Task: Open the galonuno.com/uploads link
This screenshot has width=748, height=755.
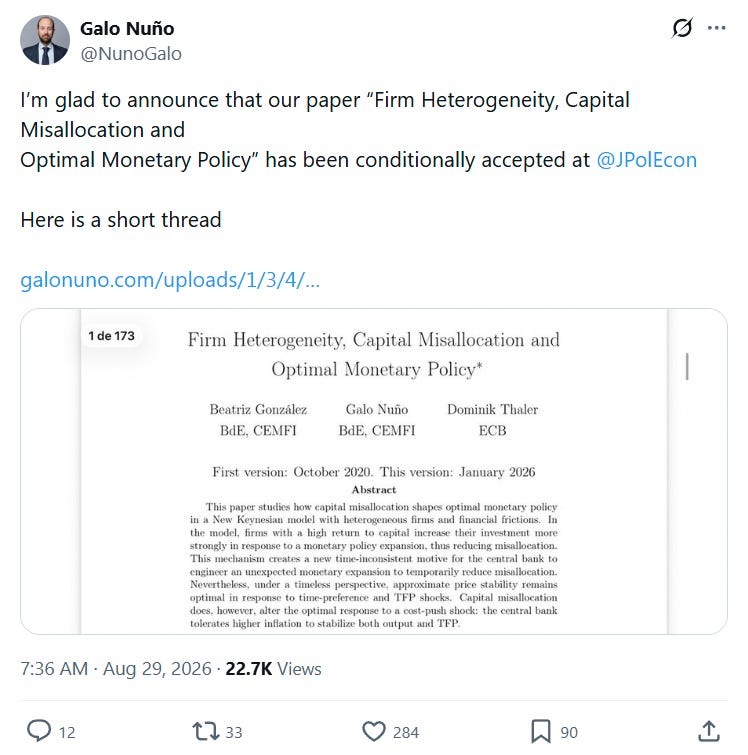Action: pyautogui.click(x=170, y=280)
